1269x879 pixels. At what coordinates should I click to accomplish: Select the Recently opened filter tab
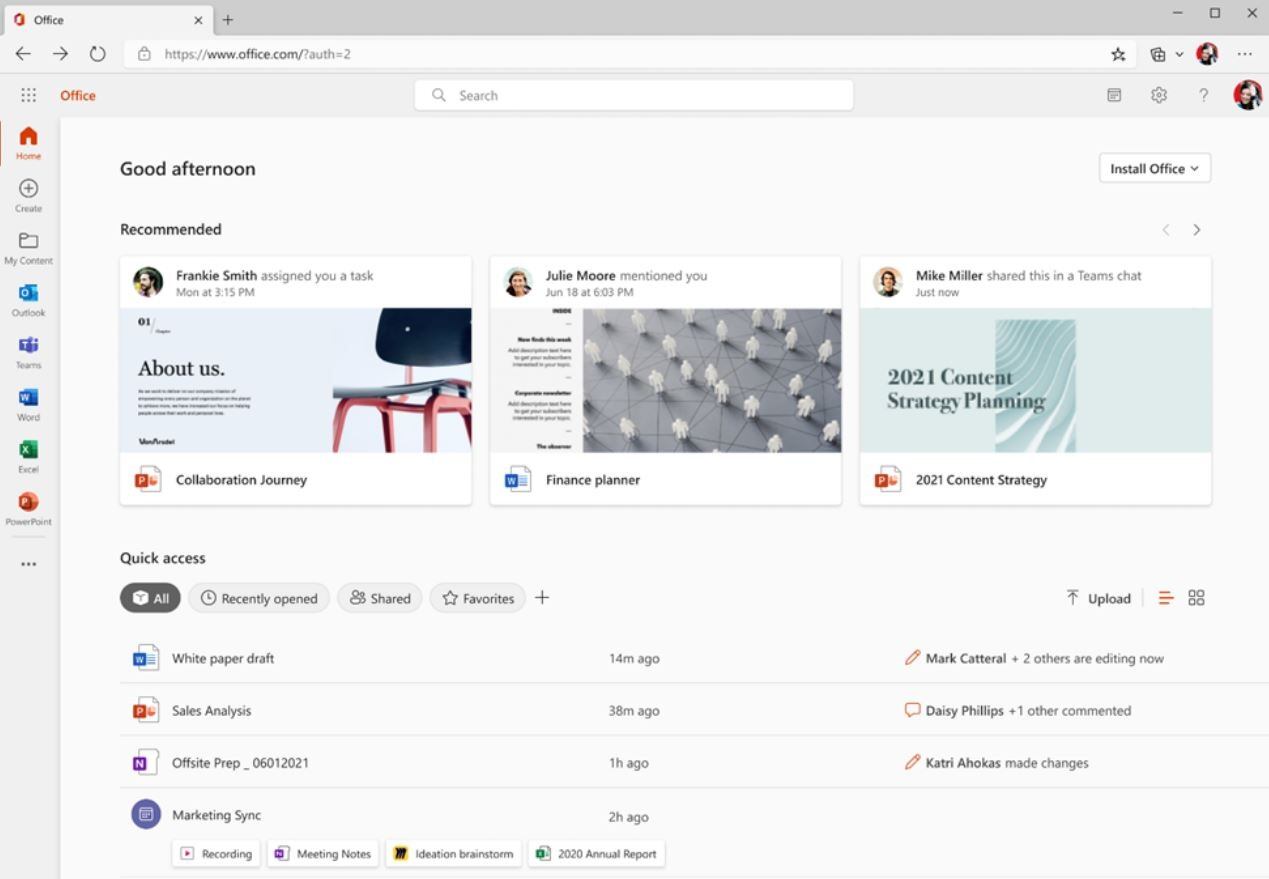(259, 598)
